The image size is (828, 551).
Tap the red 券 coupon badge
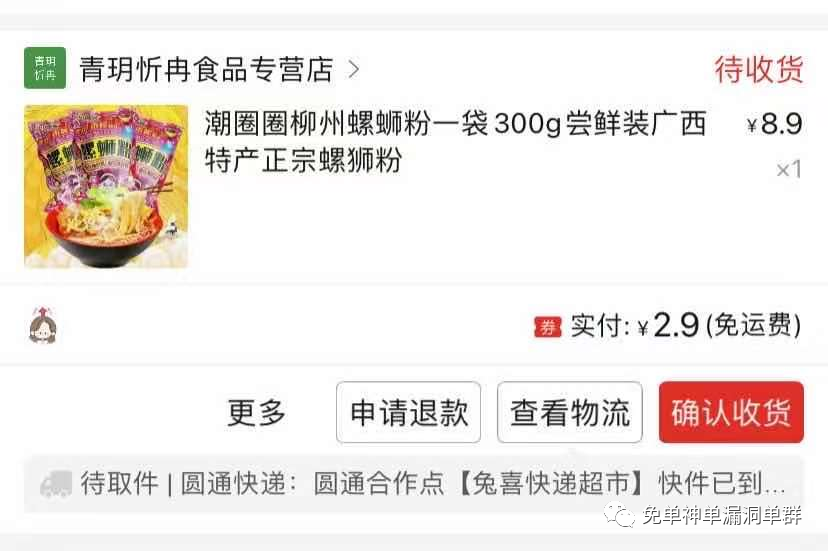[x=548, y=327]
